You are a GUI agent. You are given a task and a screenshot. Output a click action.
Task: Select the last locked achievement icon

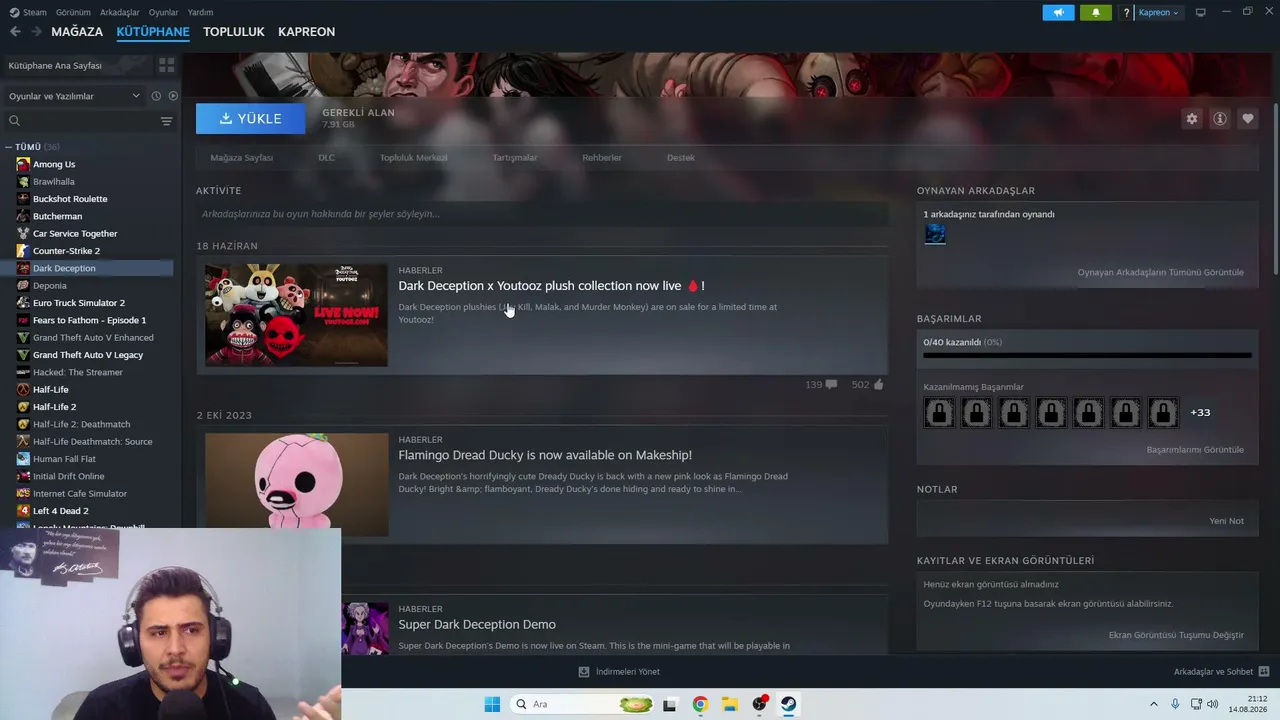(1163, 412)
